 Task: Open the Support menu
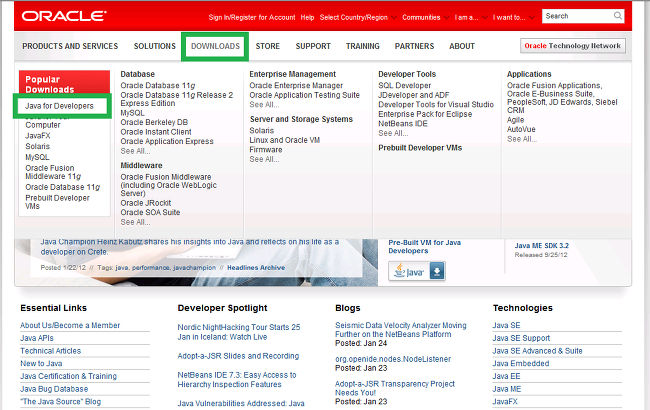313,46
